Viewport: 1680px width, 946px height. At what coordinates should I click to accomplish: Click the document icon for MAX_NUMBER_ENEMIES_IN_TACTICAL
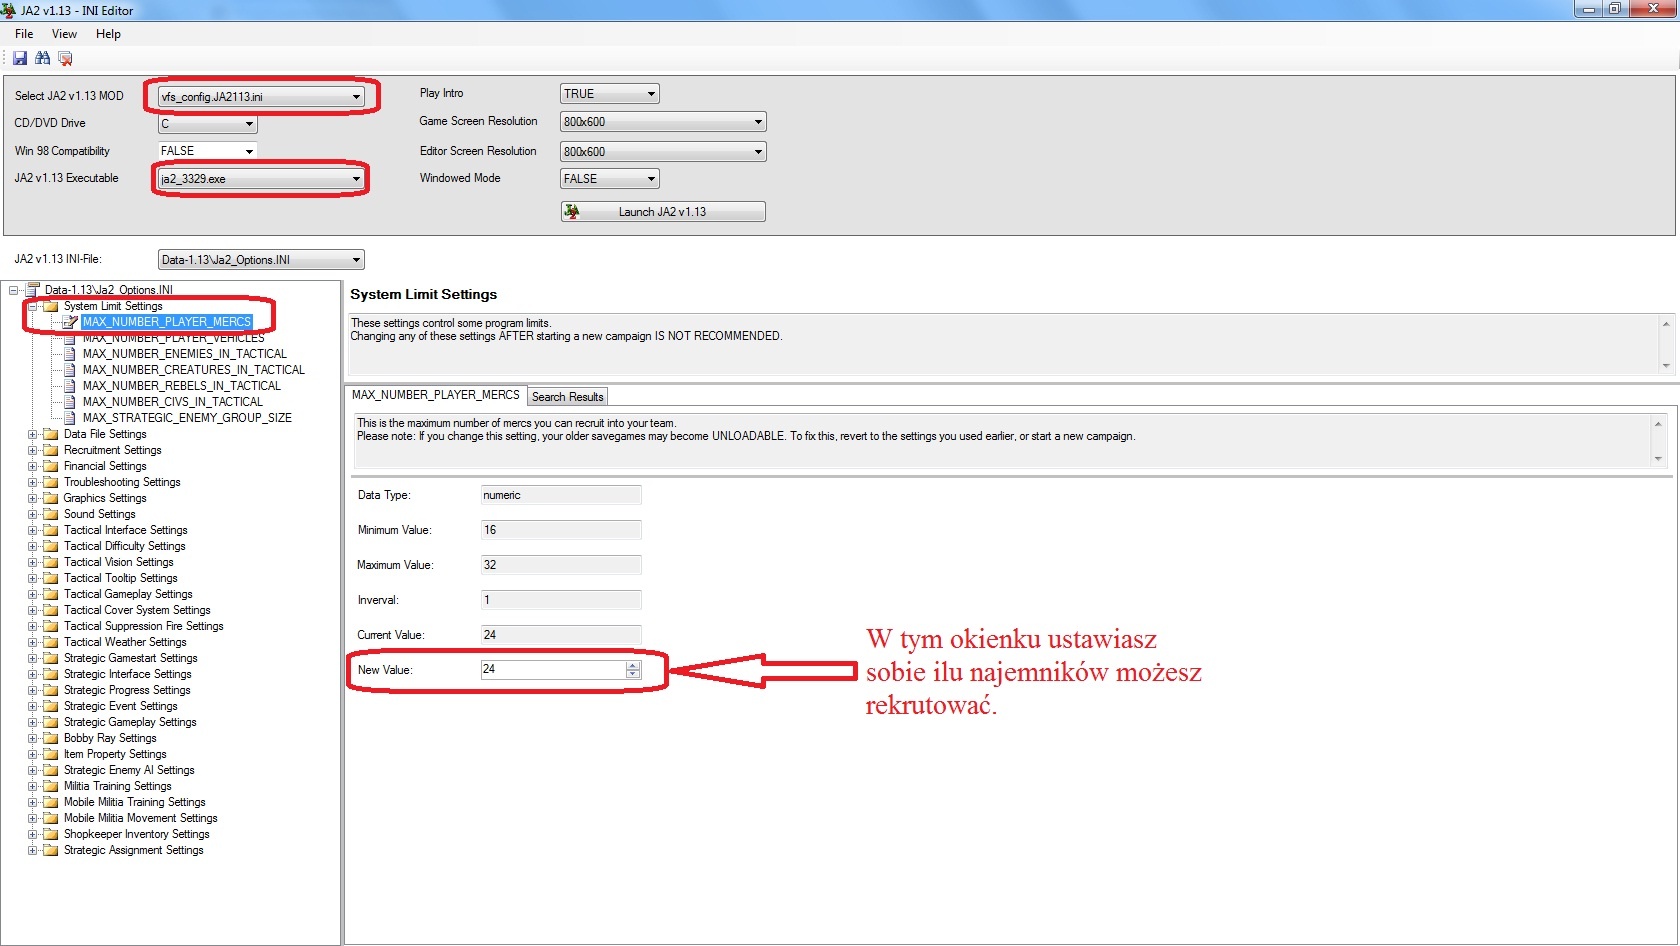pos(70,354)
